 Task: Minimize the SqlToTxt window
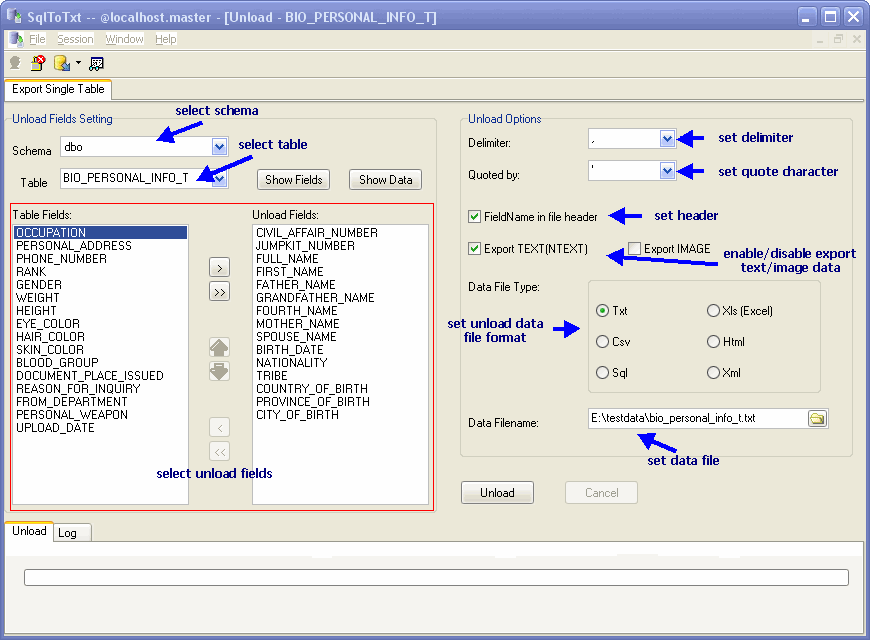pos(807,17)
